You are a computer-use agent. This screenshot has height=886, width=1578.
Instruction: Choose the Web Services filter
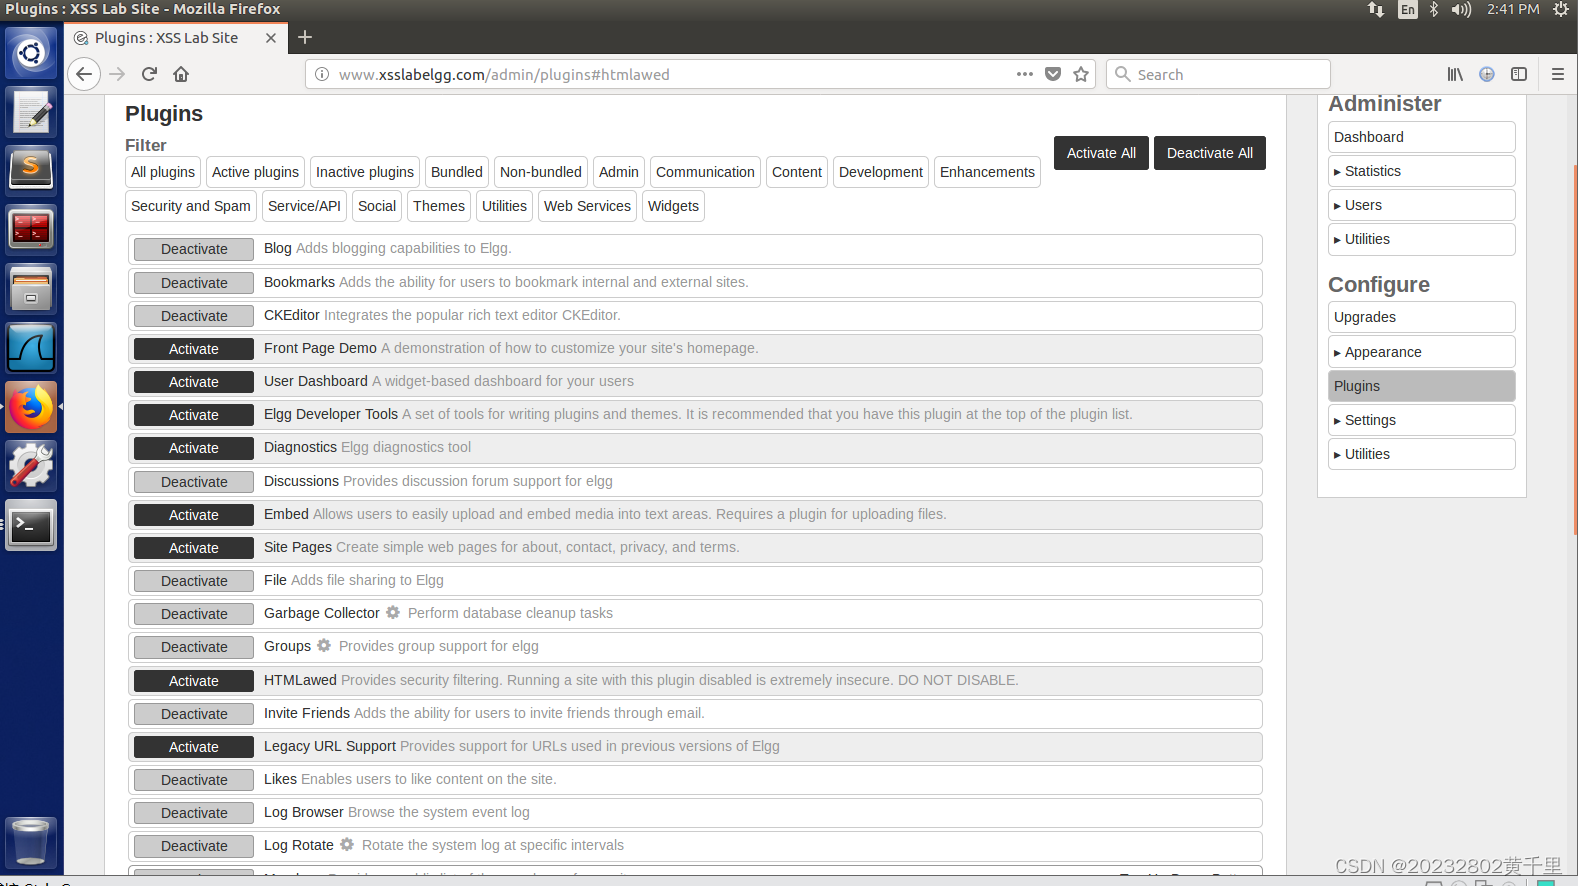pos(587,206)
